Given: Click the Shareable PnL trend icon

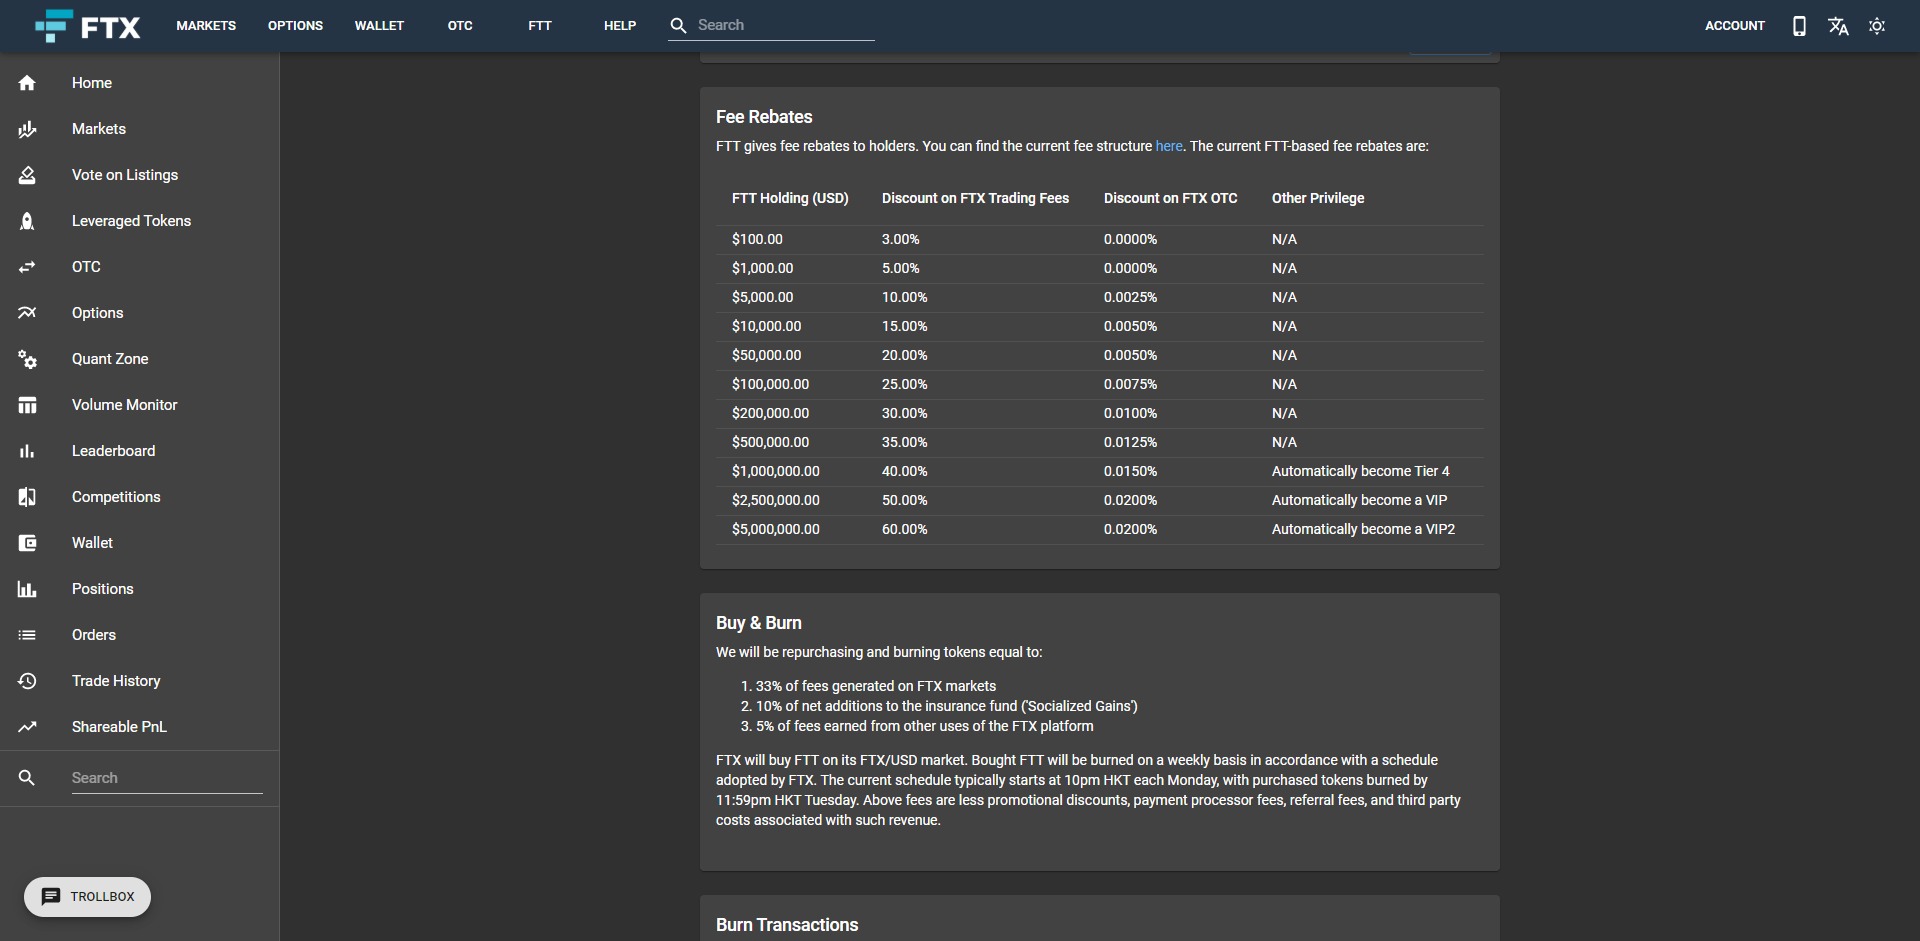Looking at the screenshot, I should click(27, 727).
